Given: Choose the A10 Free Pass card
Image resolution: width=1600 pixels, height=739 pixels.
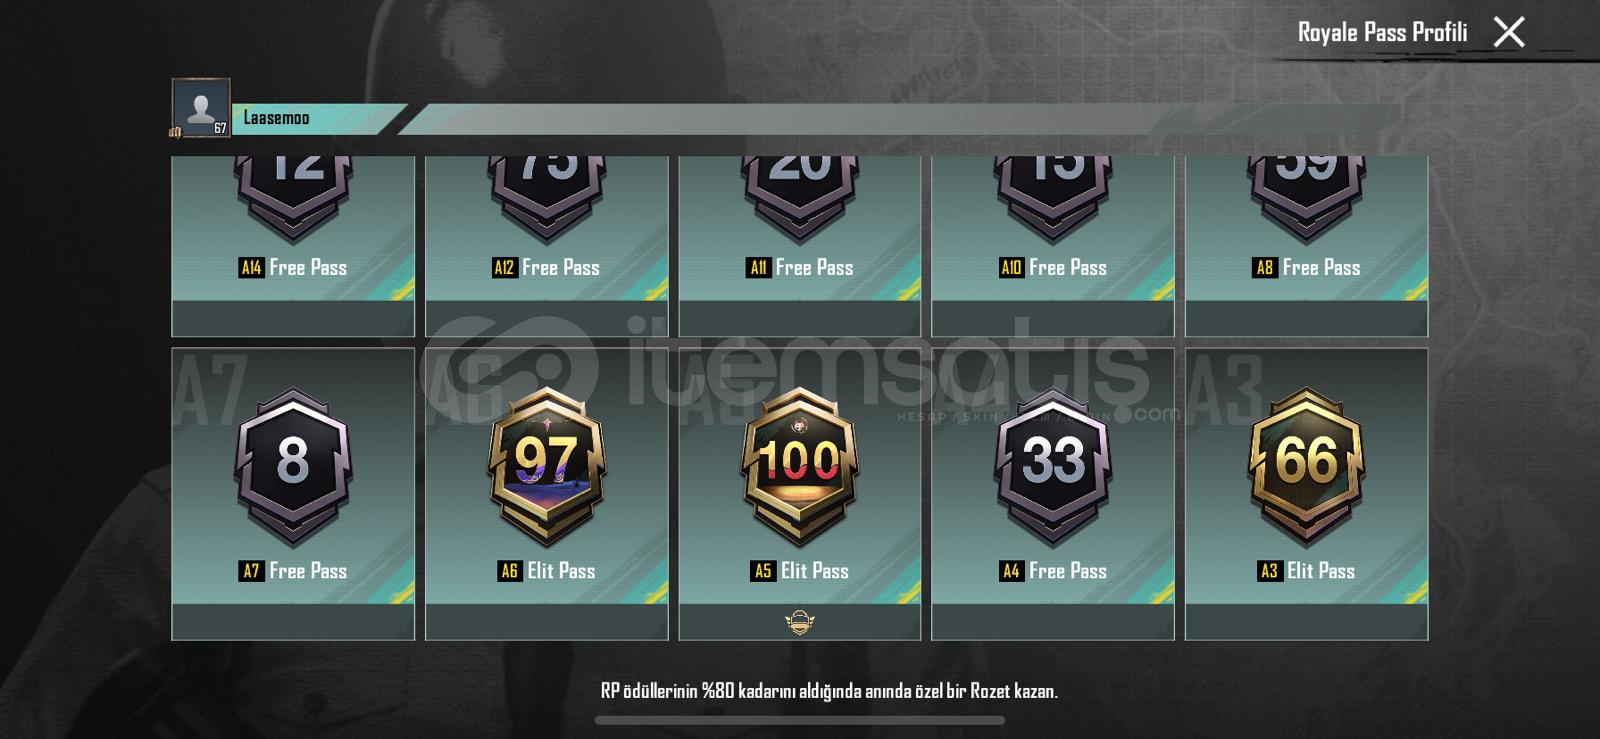Looking at the screenshot, I should pos(1053,246).
